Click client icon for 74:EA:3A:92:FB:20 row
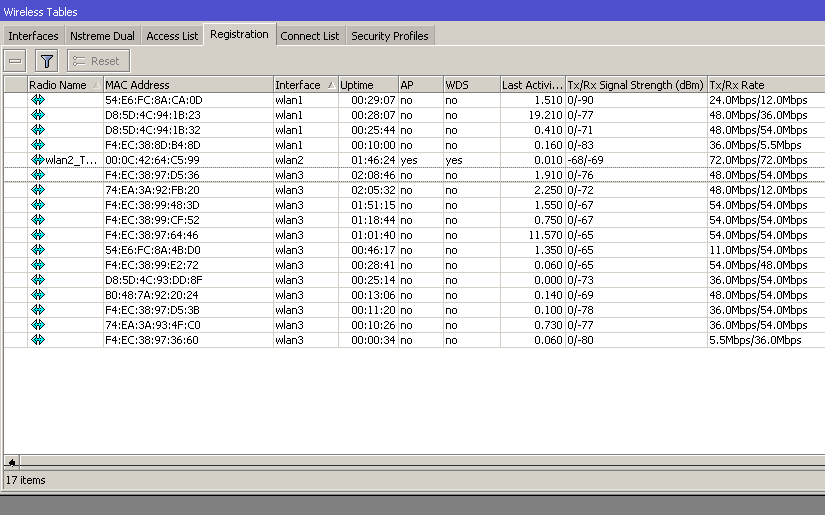Viewport: 825px width, 515px height. click(38, 189)
